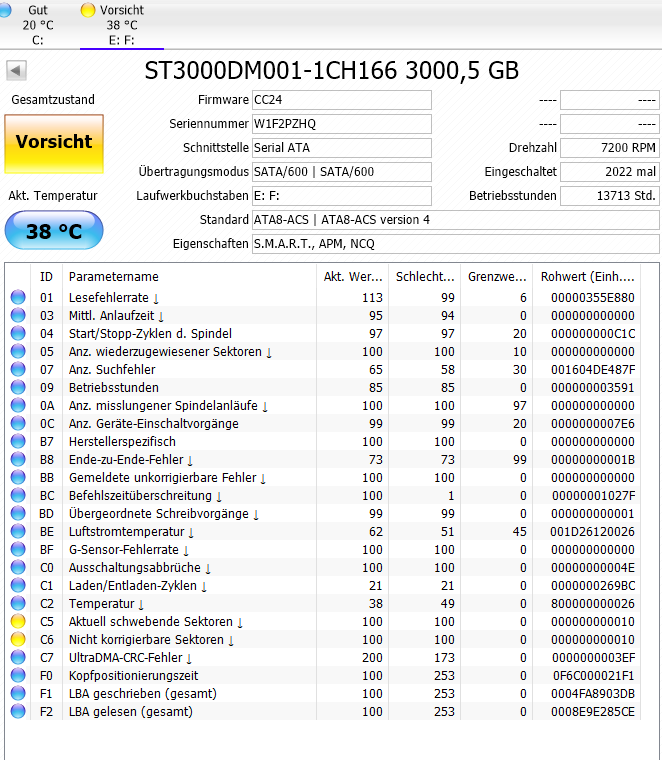This screenshot has height=760, width=662.
Task: Click the Eingeschaltet field 2022 mal
Action: pyautogui.click(x=610, y=172)
